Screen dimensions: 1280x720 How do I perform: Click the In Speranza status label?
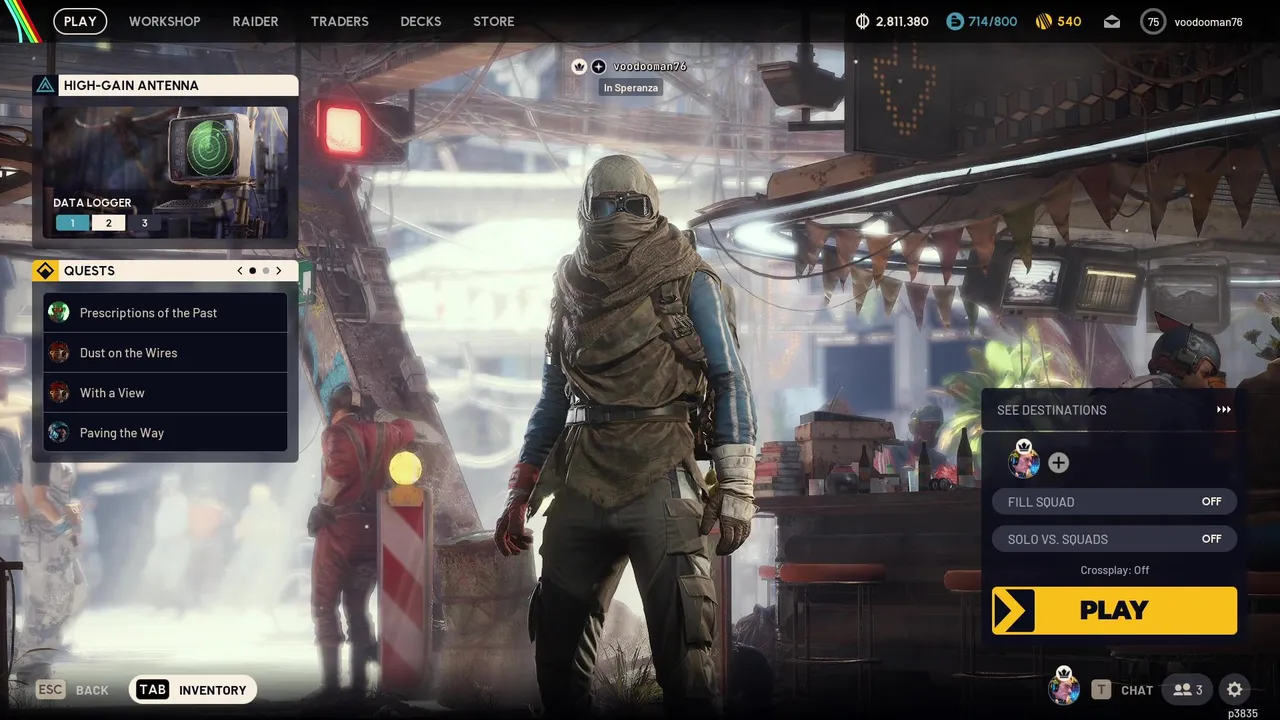[x=630, y=88]
